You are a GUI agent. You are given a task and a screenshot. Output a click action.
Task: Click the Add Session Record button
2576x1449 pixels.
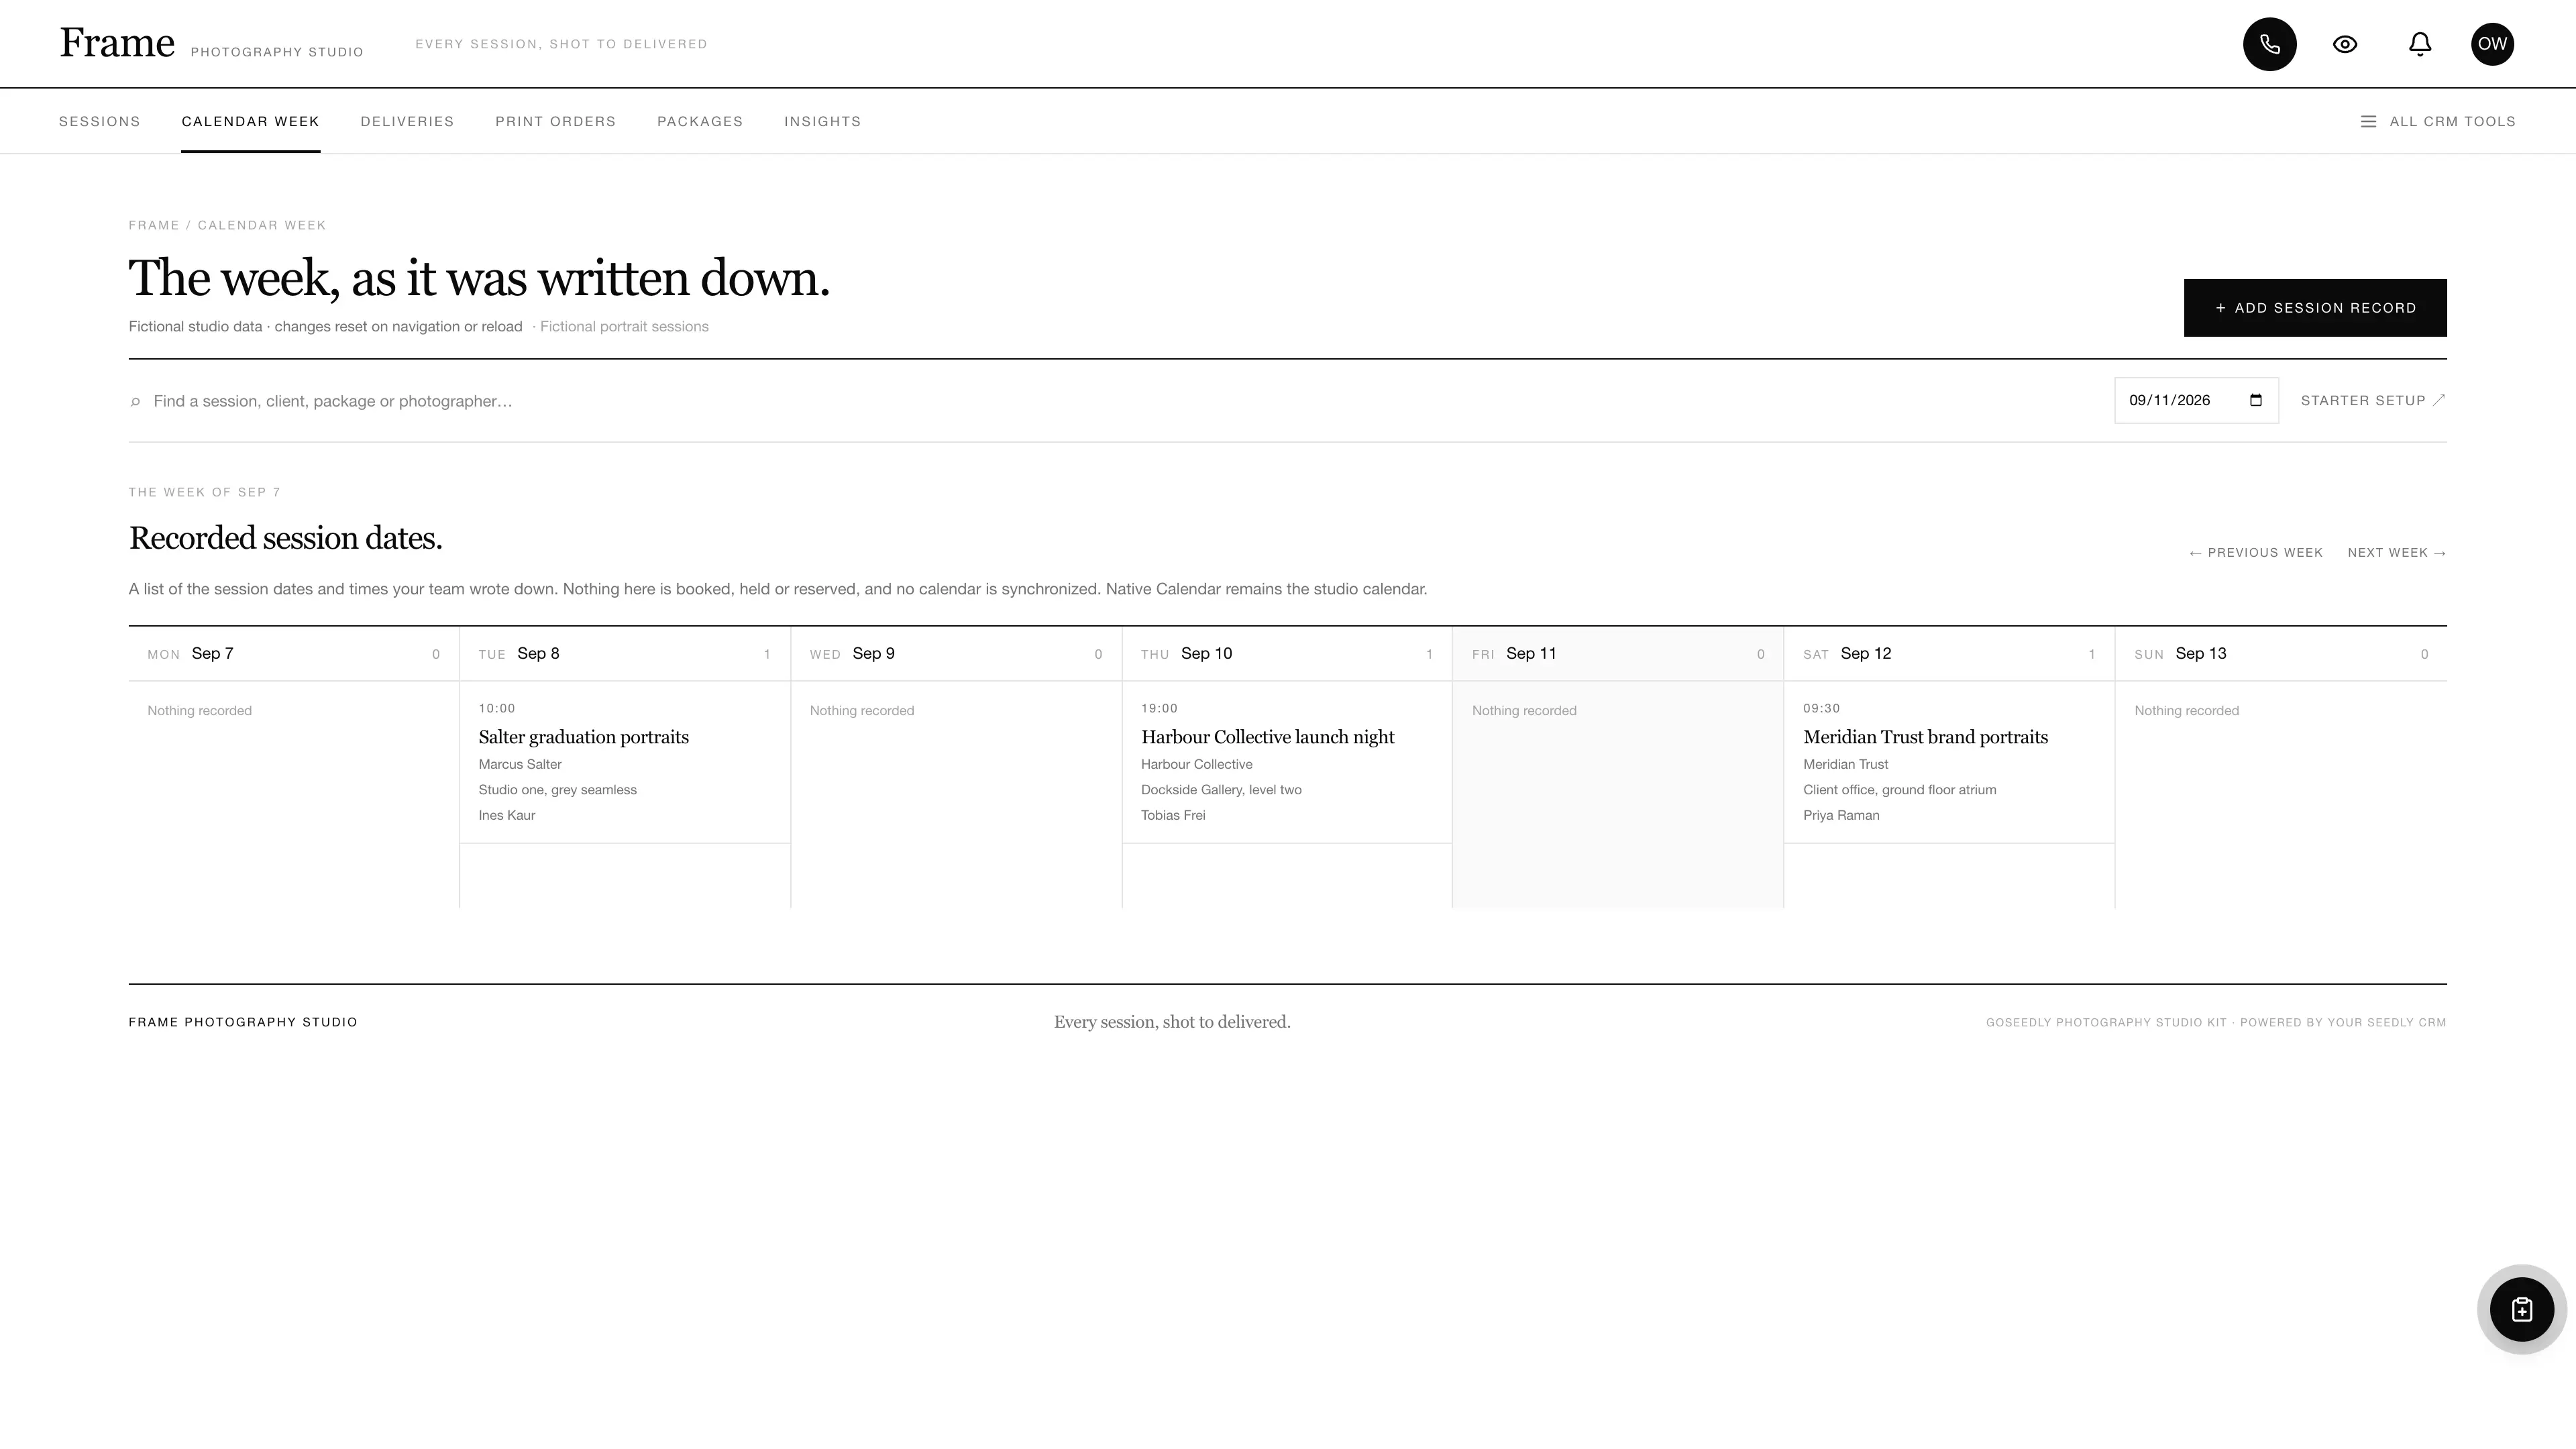(2315, 308)
